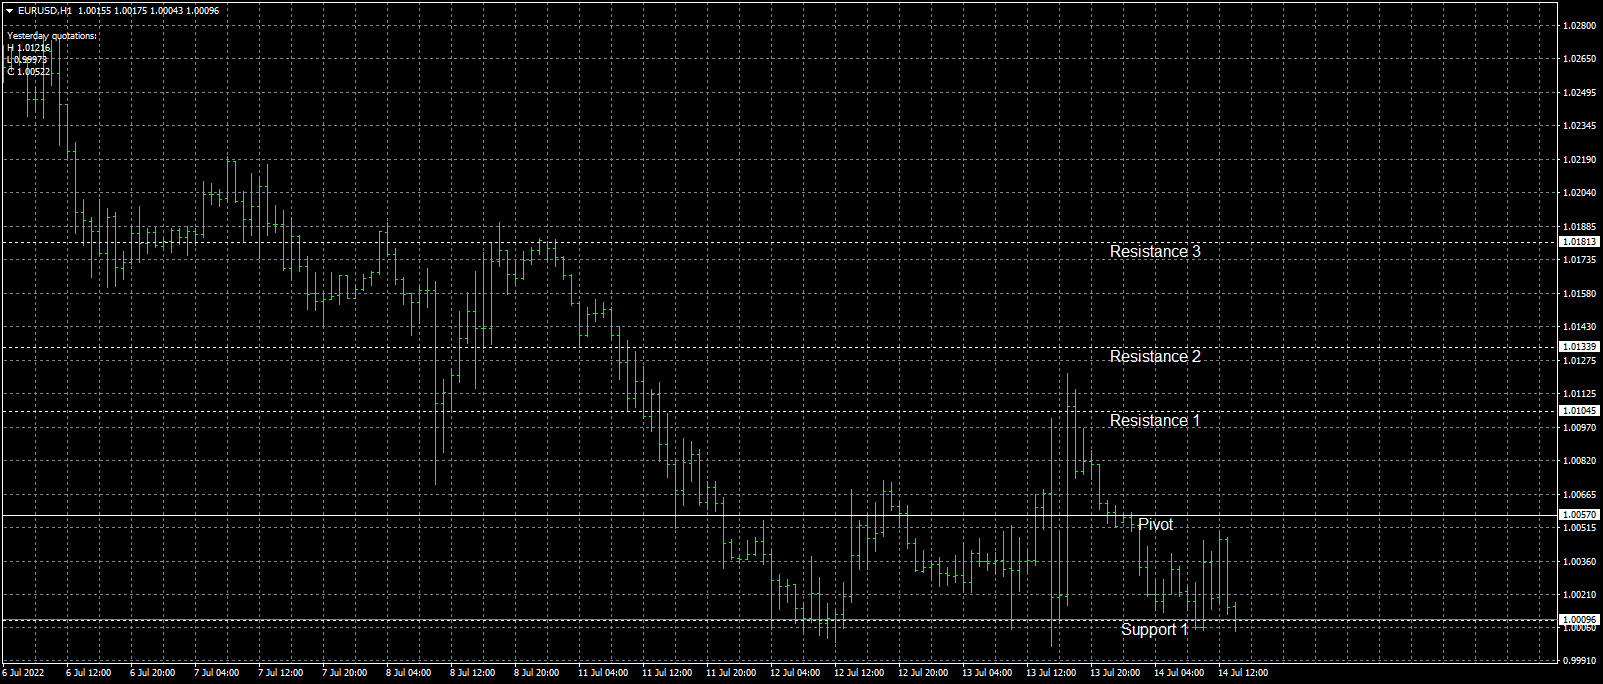This screenshot has height=684, width=1603.
Task: Click 1.01275 on the price scale
Action: pyautogui.click(x=1579, y=361)
